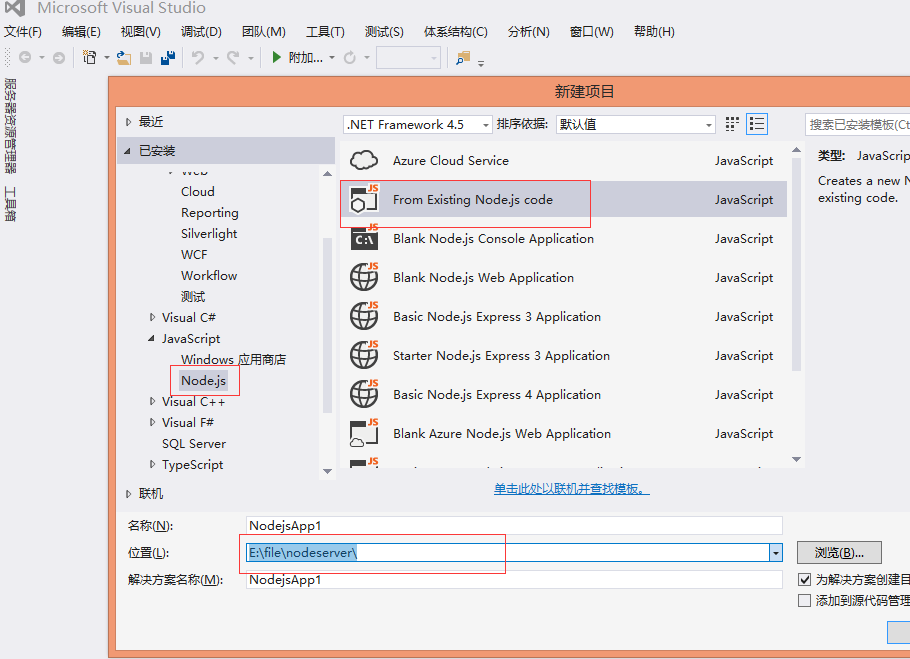The height and width of the screenshot is (659, 910).
Task: Click the template list scrollbar up arrow
Action: [796, 150]
